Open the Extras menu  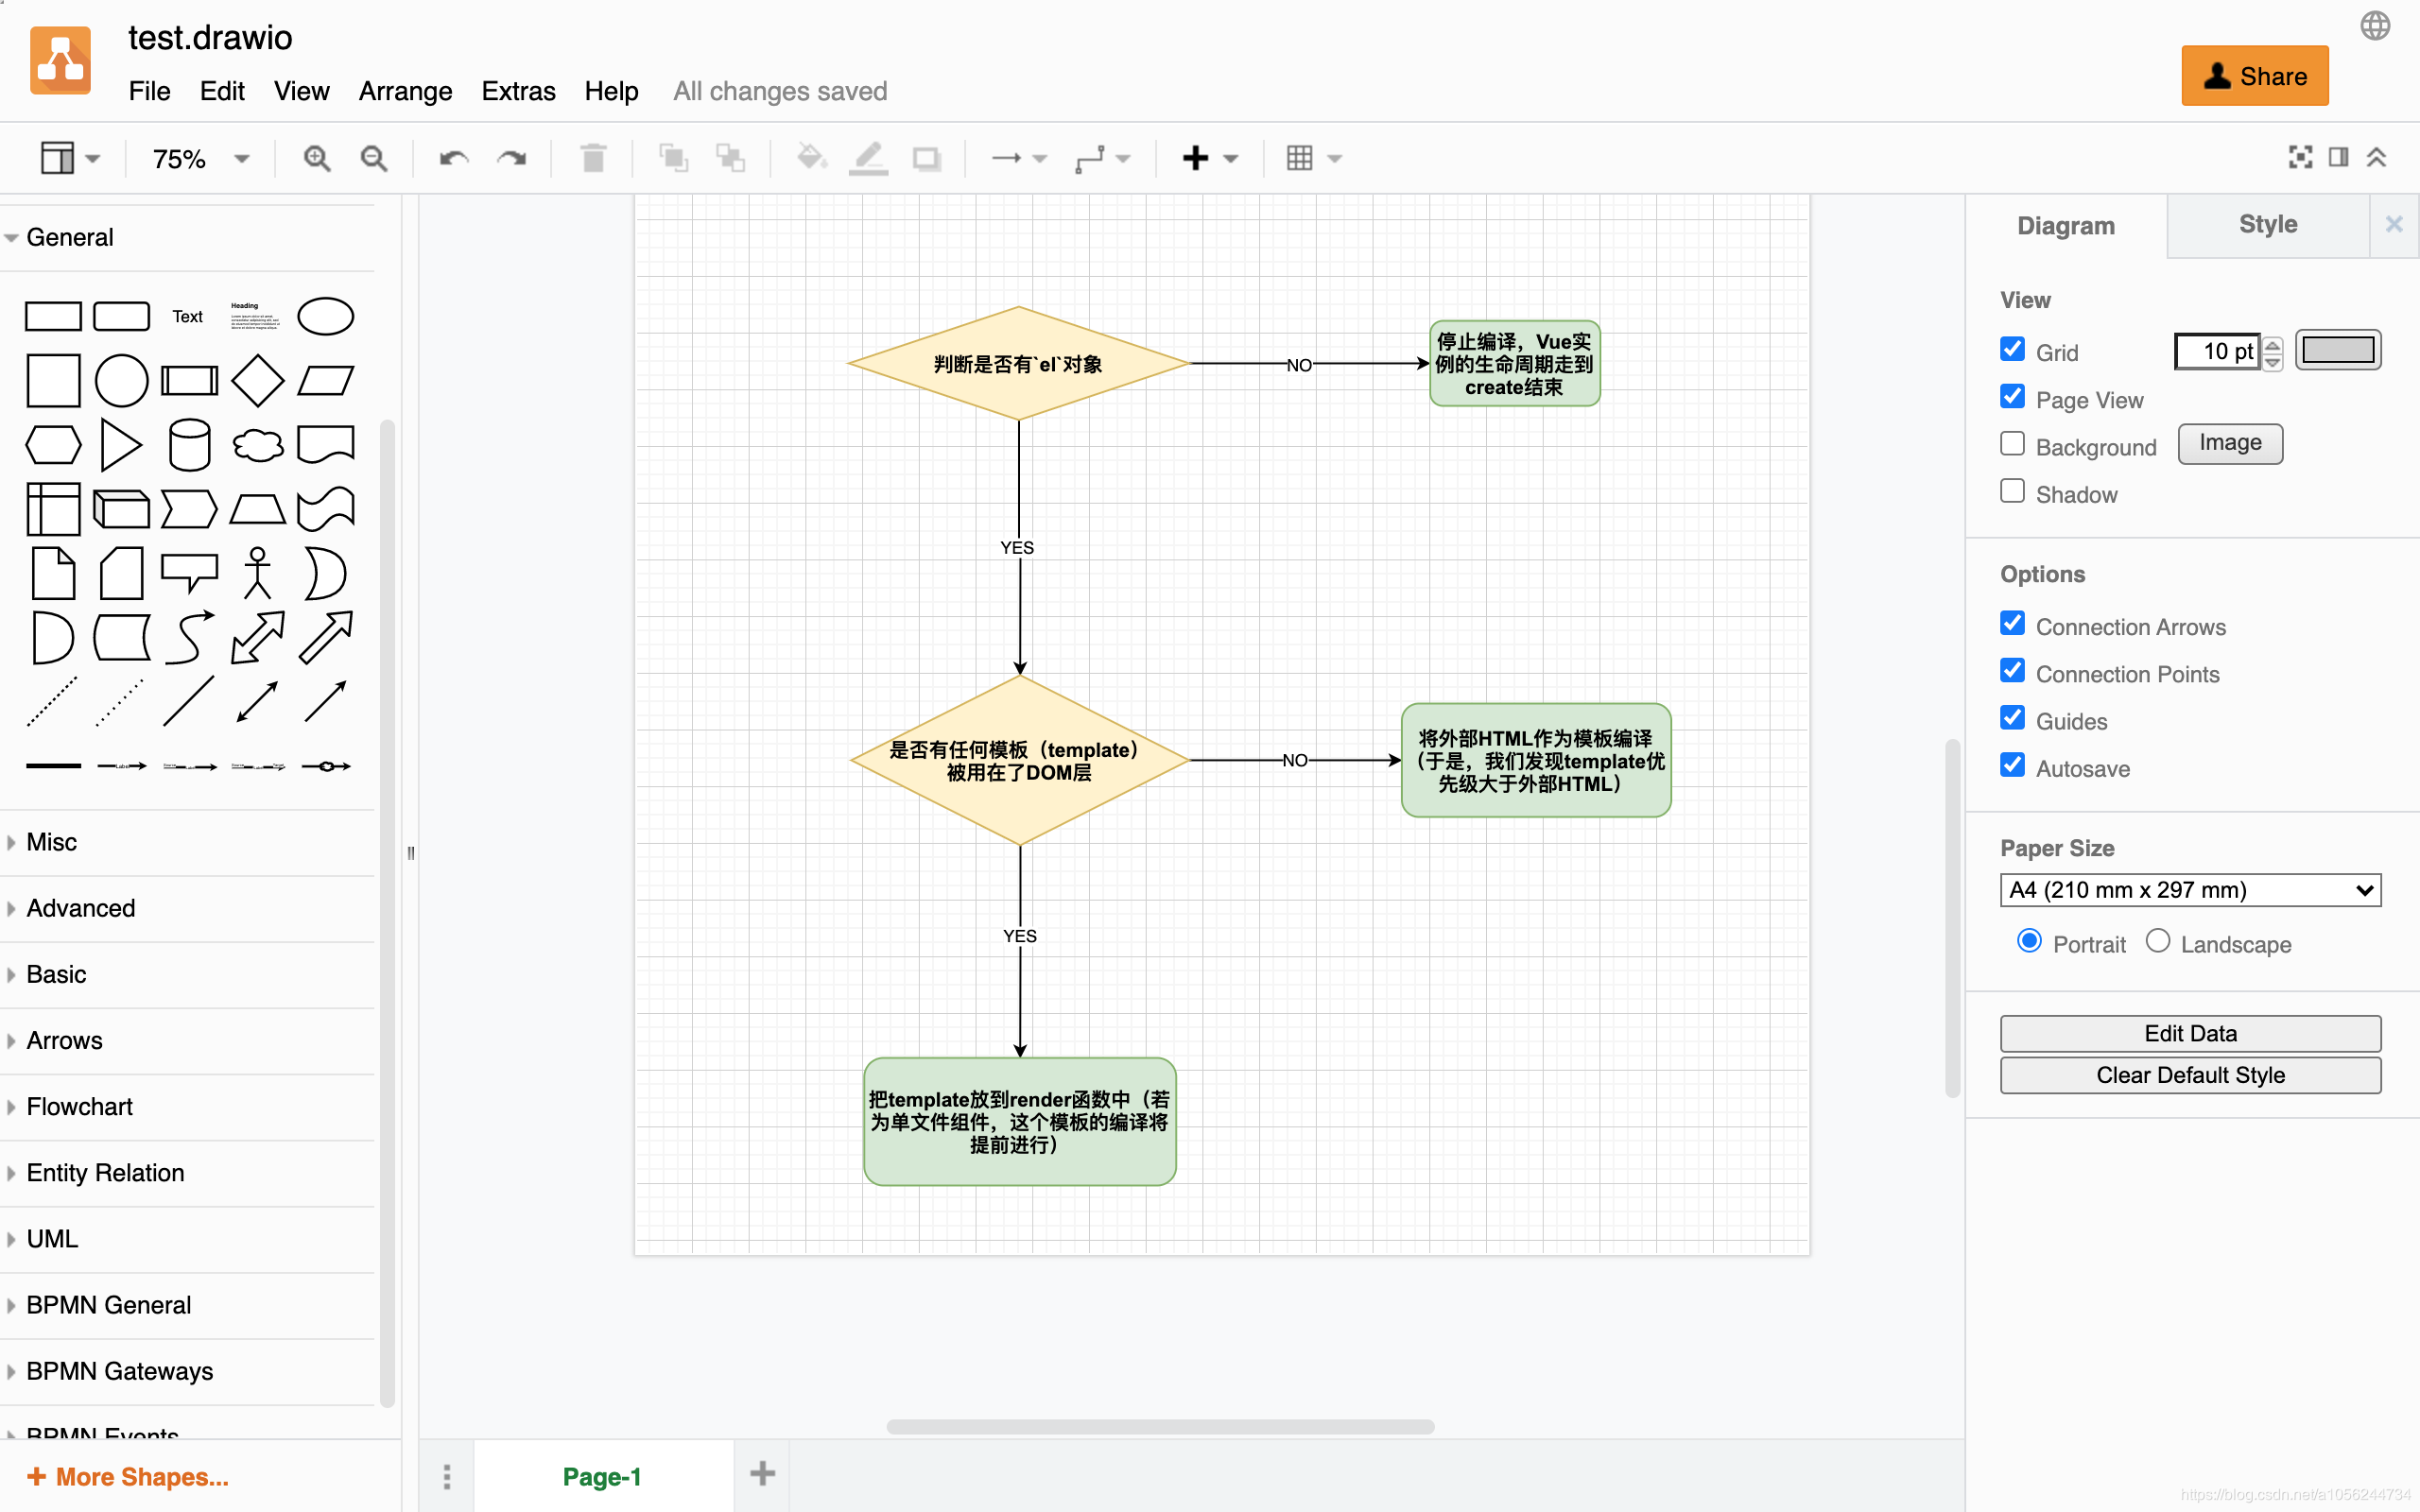pyautogui.click(x=518, y=91)
